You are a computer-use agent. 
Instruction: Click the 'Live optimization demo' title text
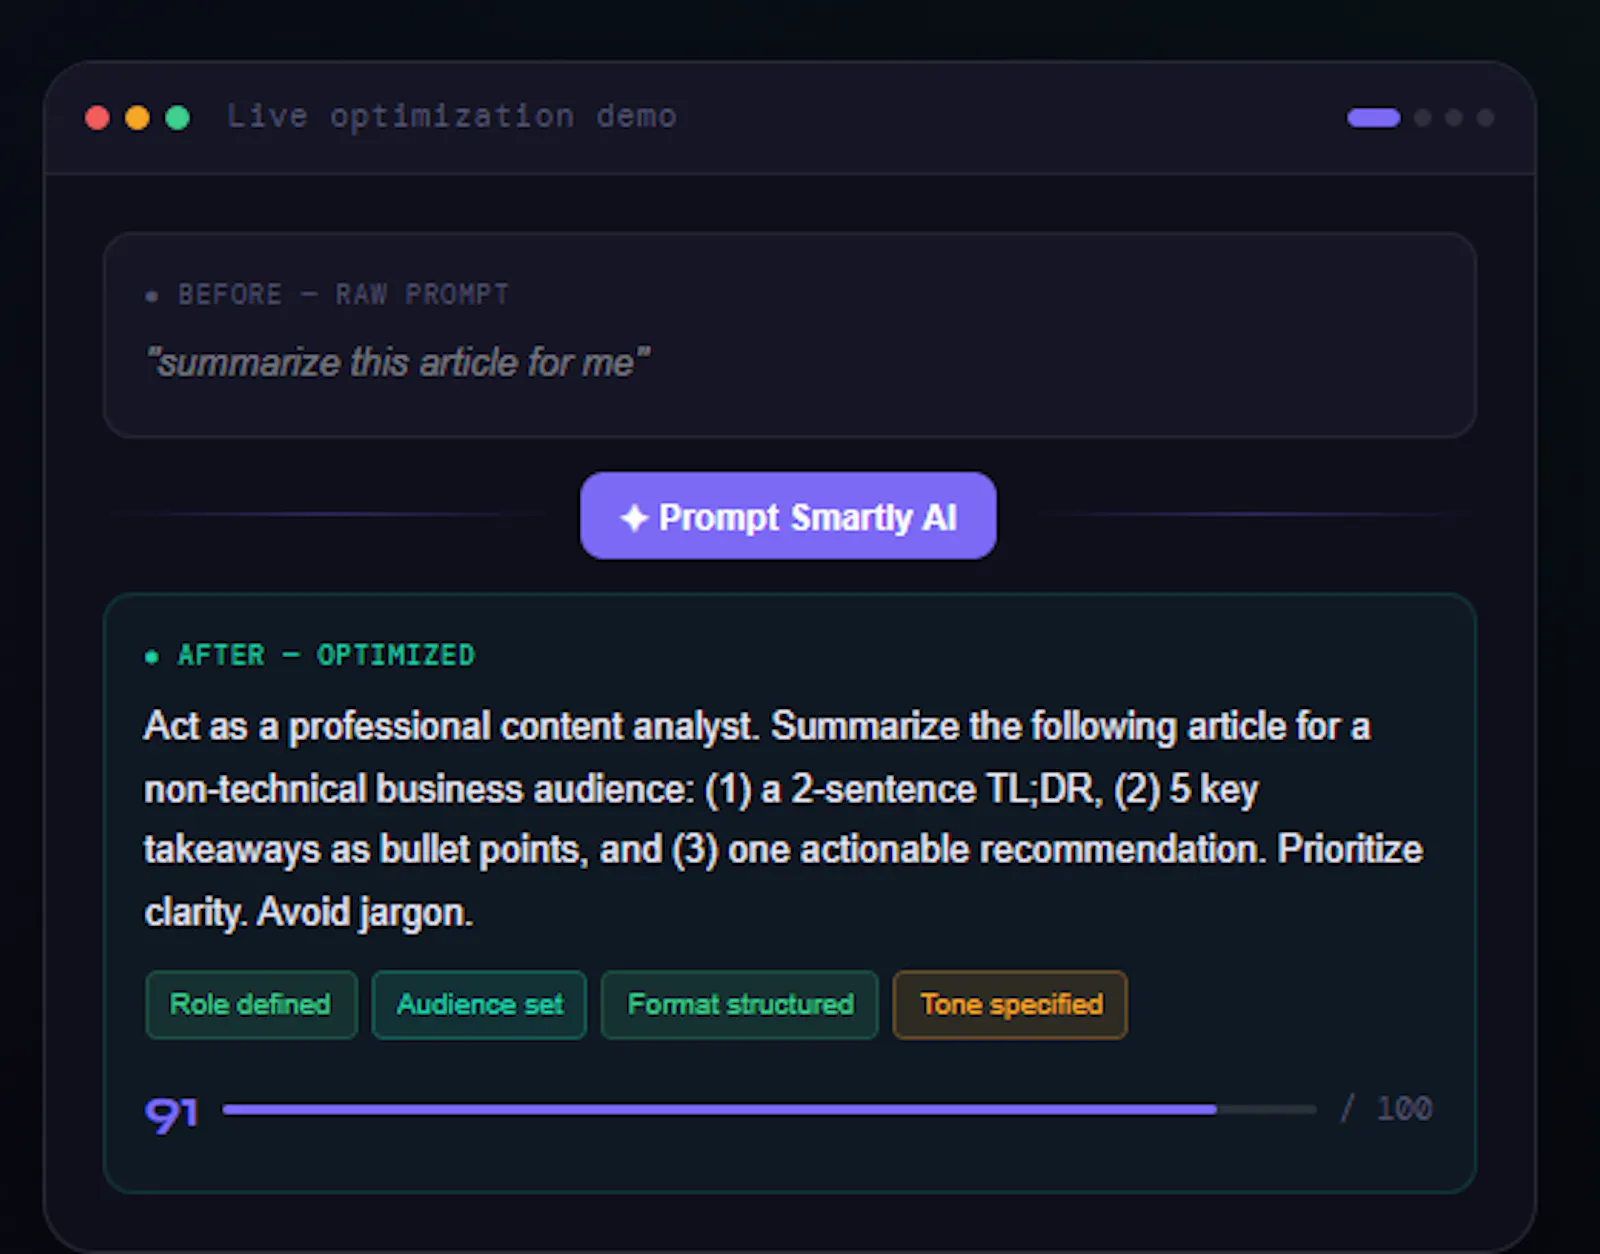click(452, 116)
